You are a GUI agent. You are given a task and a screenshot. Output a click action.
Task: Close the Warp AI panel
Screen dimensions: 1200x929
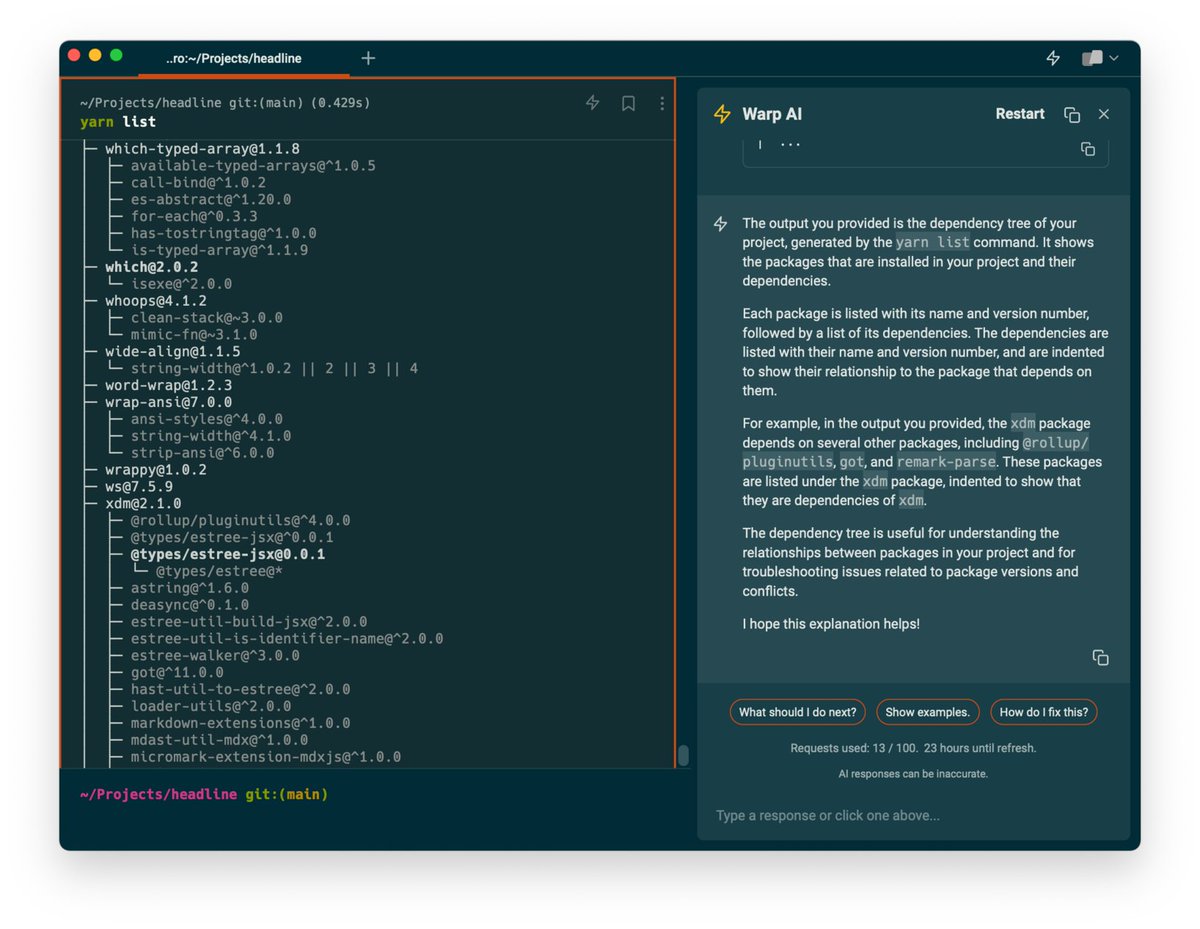(1104, 114)
